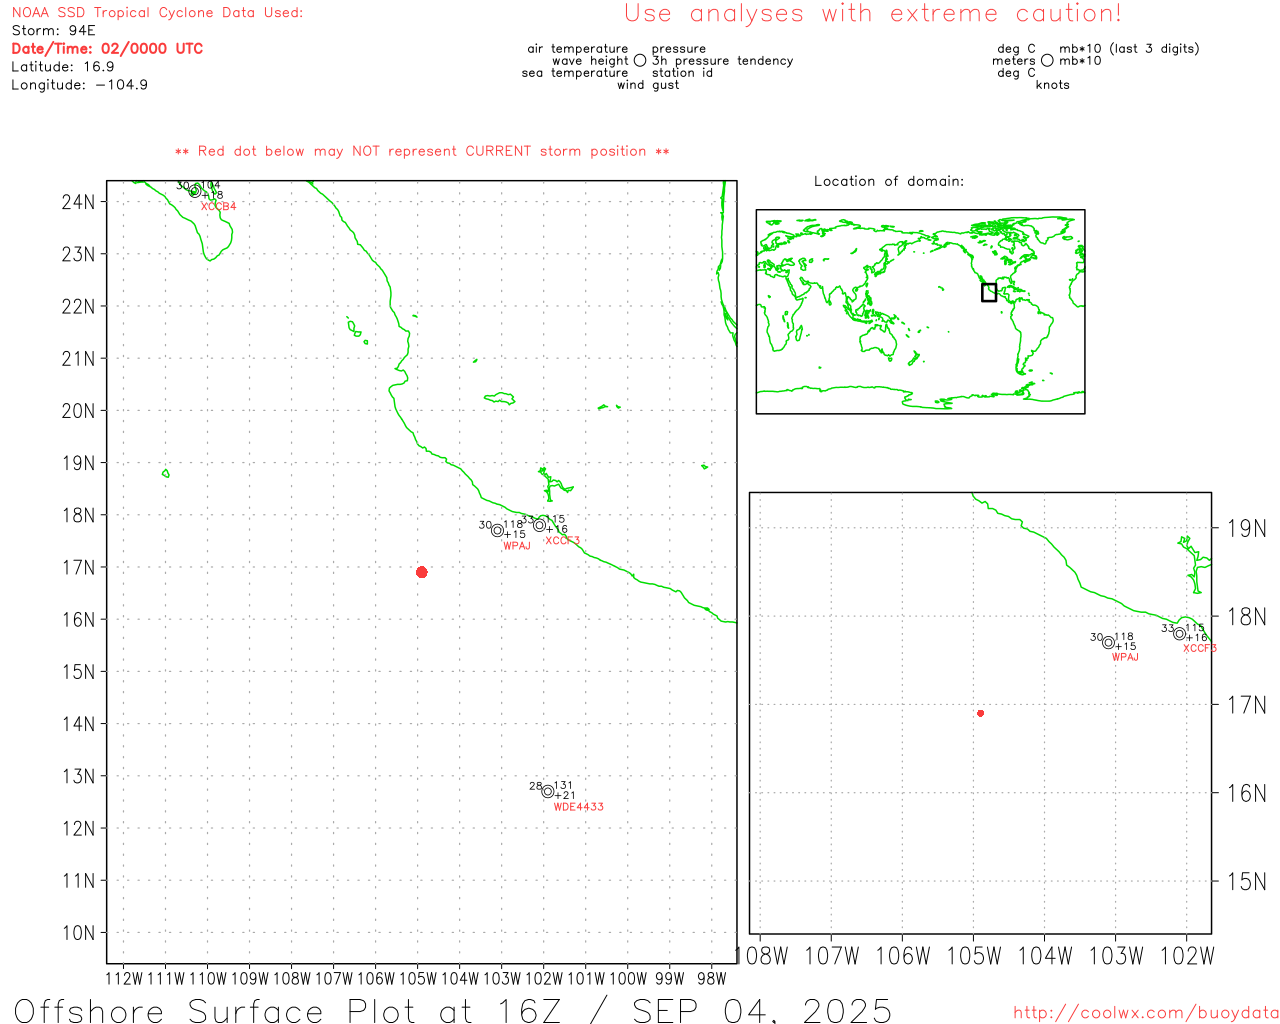The height and width of the screenshot is (1024, 1280).
Task: Click the 'Date/Time: 02/0000 UTC' line
Action: (107, 49)
